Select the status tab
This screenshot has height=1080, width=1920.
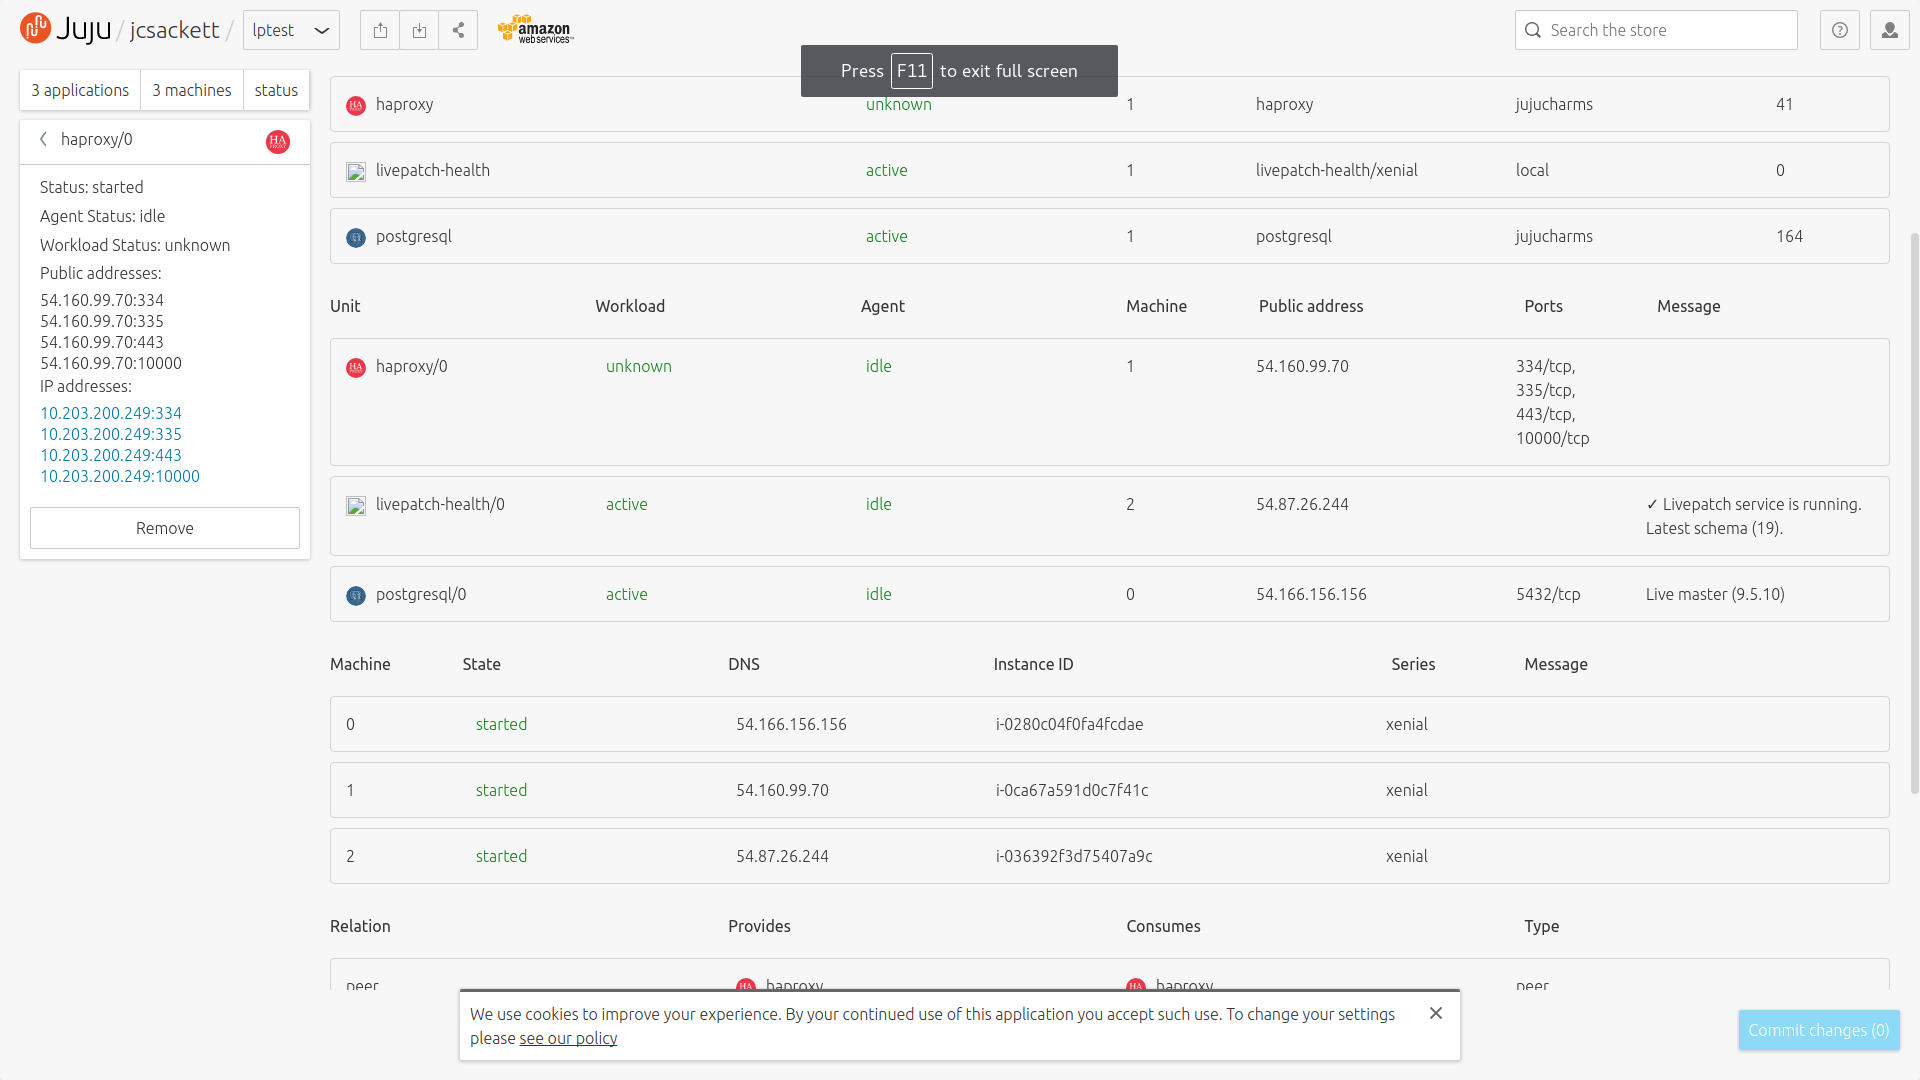pos(276,90)
